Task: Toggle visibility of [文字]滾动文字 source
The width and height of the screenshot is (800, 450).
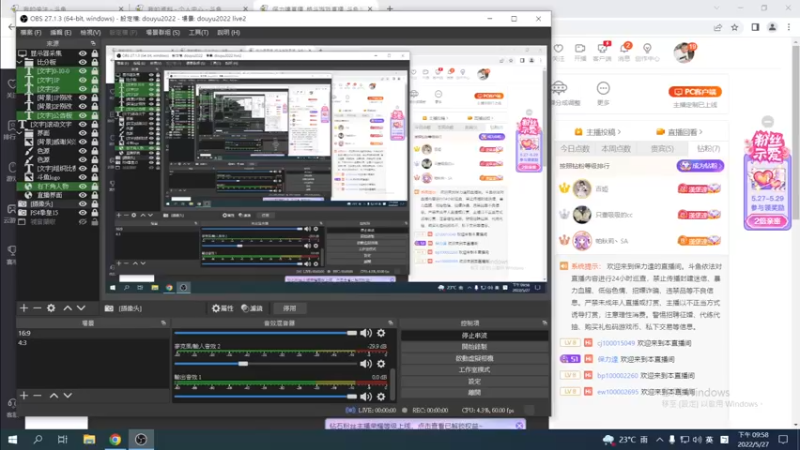Action: tap(82, 124)
